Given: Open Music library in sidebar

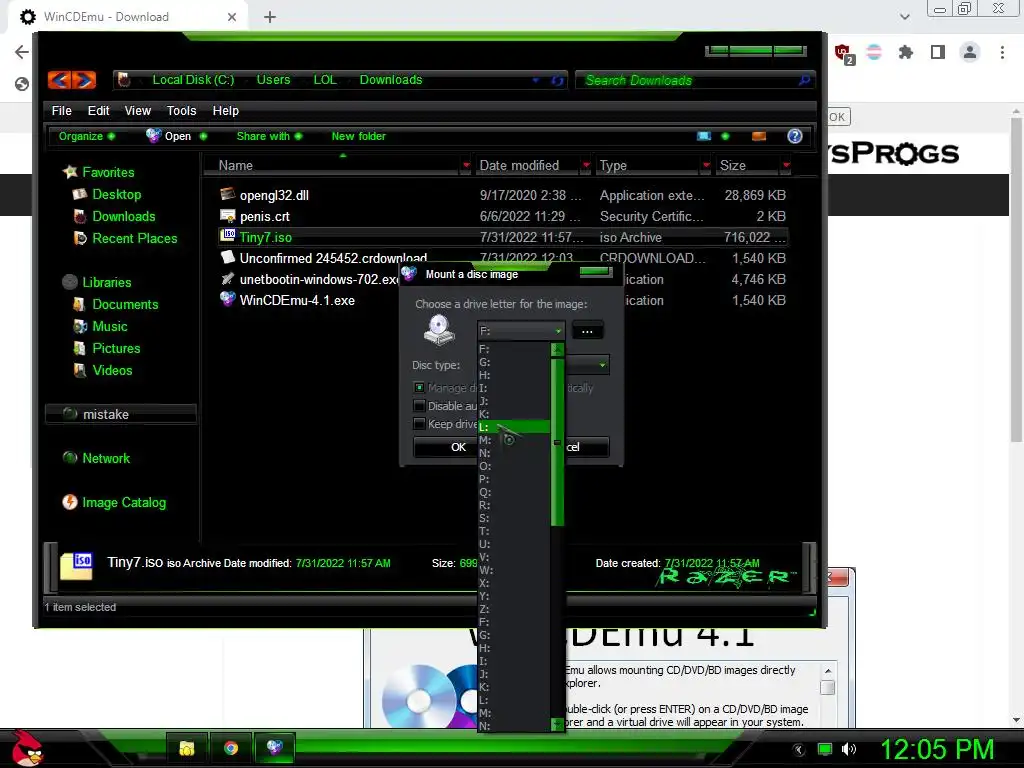Looking at the screenshot, I should click(x=110, y=327).
